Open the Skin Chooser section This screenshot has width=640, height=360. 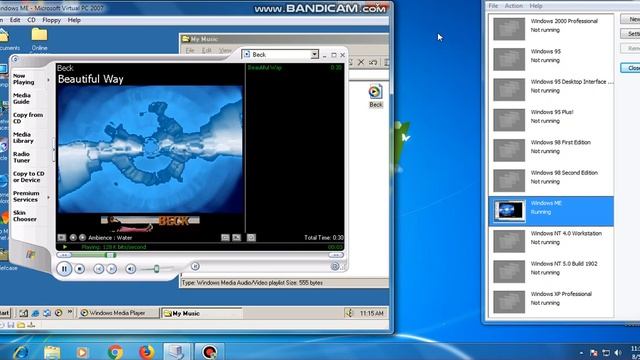(x=24, y=216)
